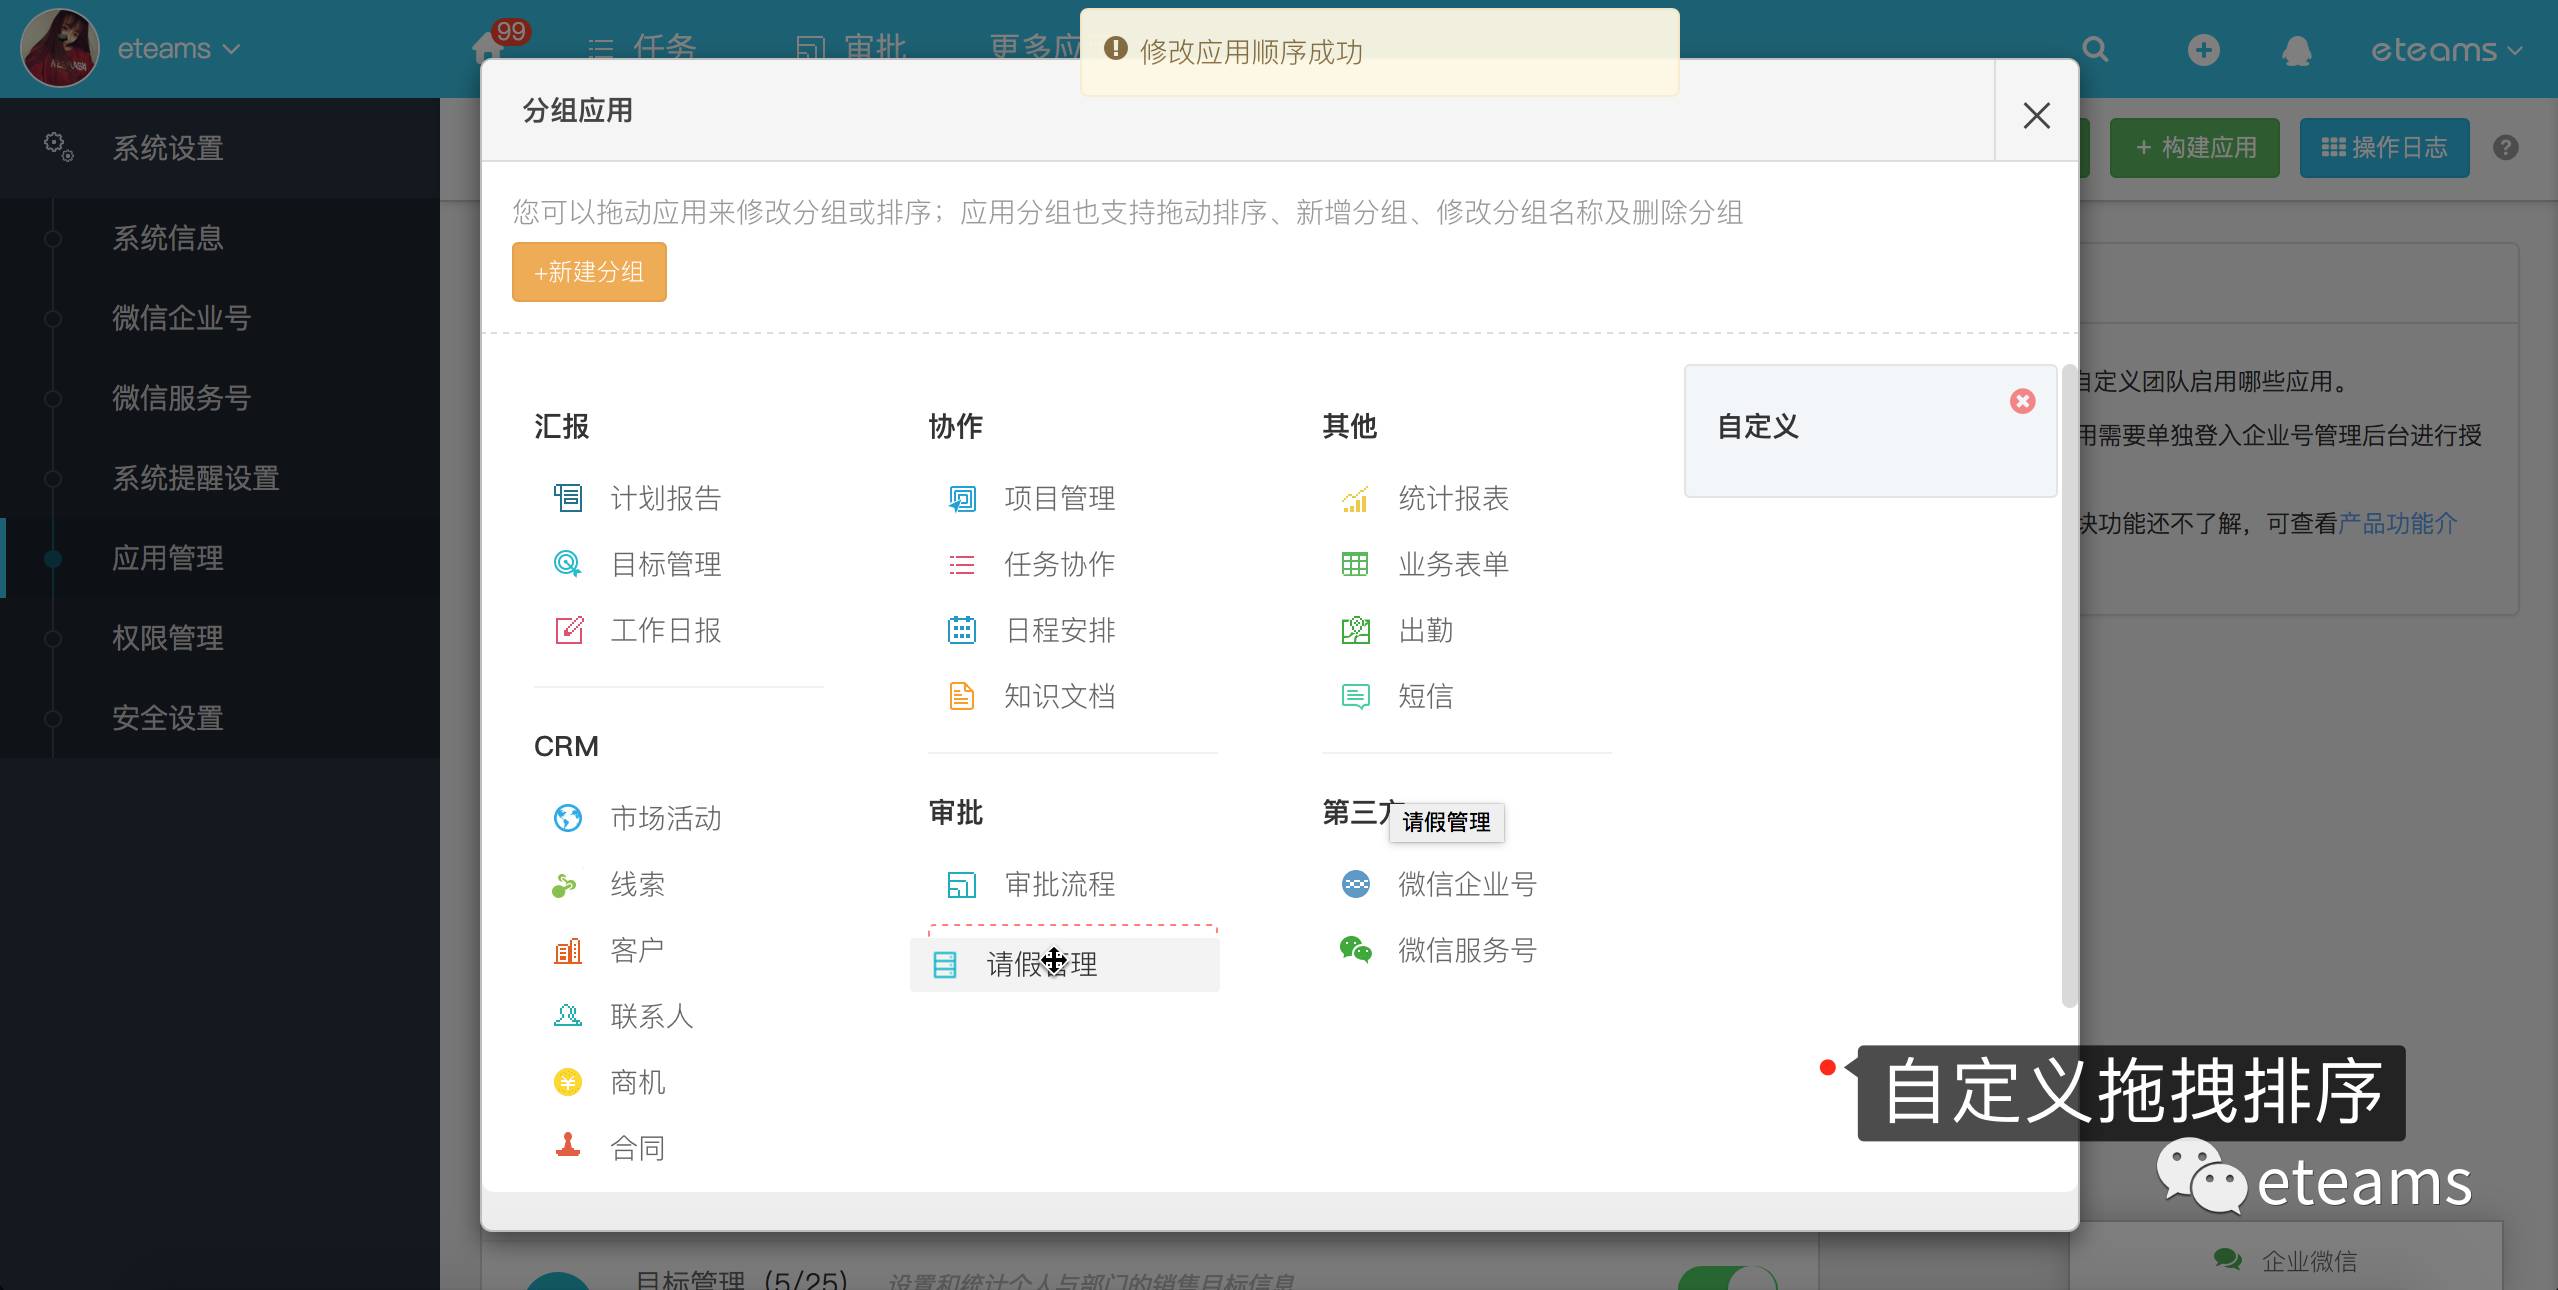Select 系统信息 in the sidebar menu
Image resolution: width=2558 pixels, height=1290 pixels.
[x=168, y=238]
